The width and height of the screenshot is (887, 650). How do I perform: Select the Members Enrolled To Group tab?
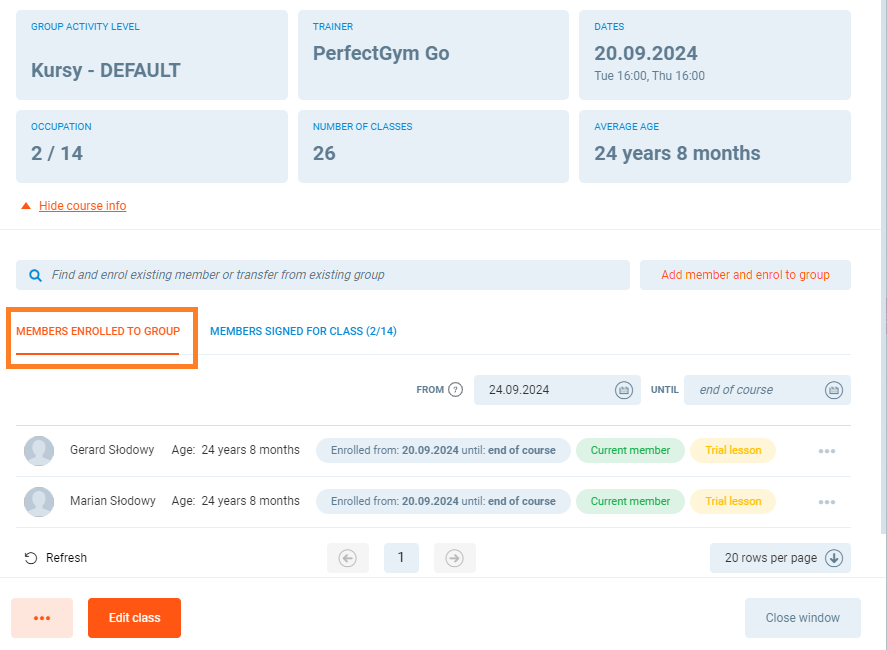[98, 331]
